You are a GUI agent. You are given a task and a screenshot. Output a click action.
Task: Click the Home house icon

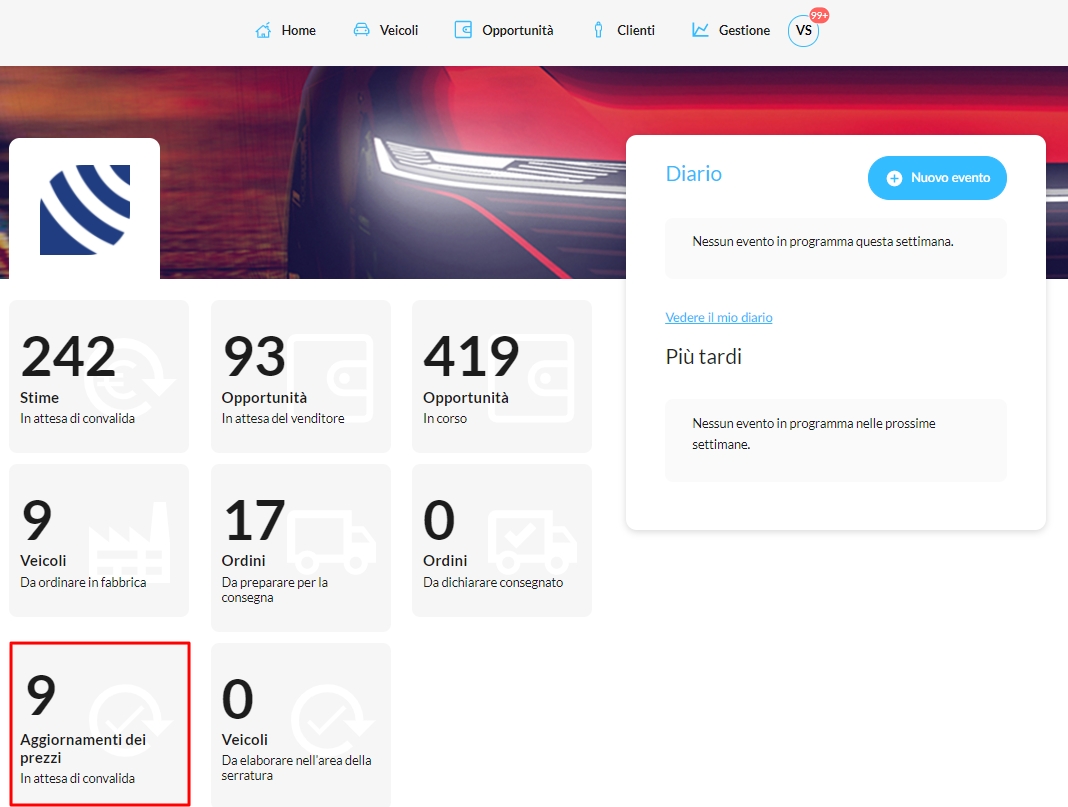263,31
